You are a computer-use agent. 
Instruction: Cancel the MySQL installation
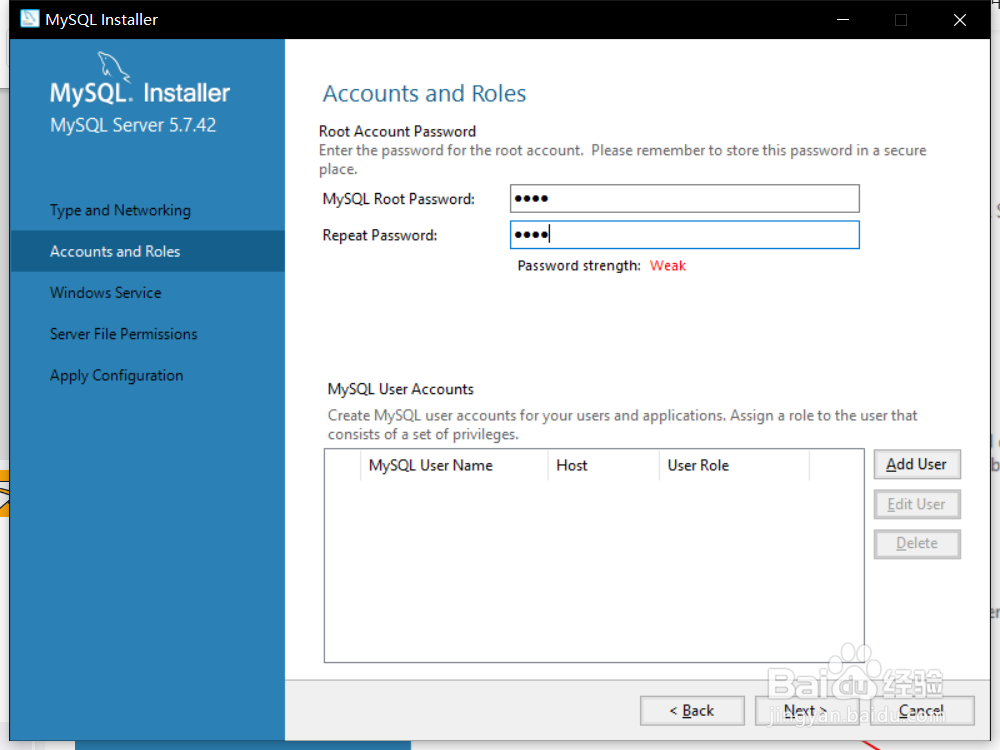click(x=922, y=710)
